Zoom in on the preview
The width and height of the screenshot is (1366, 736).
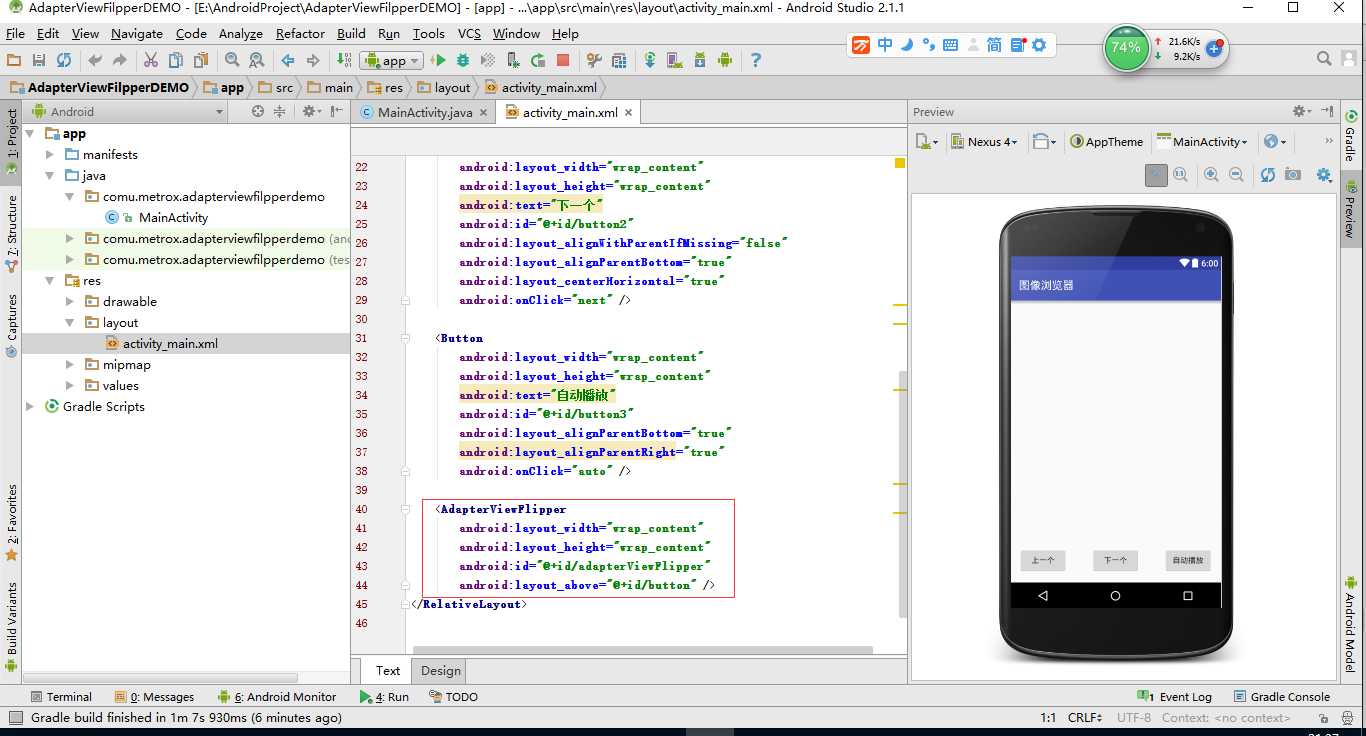1211,175
